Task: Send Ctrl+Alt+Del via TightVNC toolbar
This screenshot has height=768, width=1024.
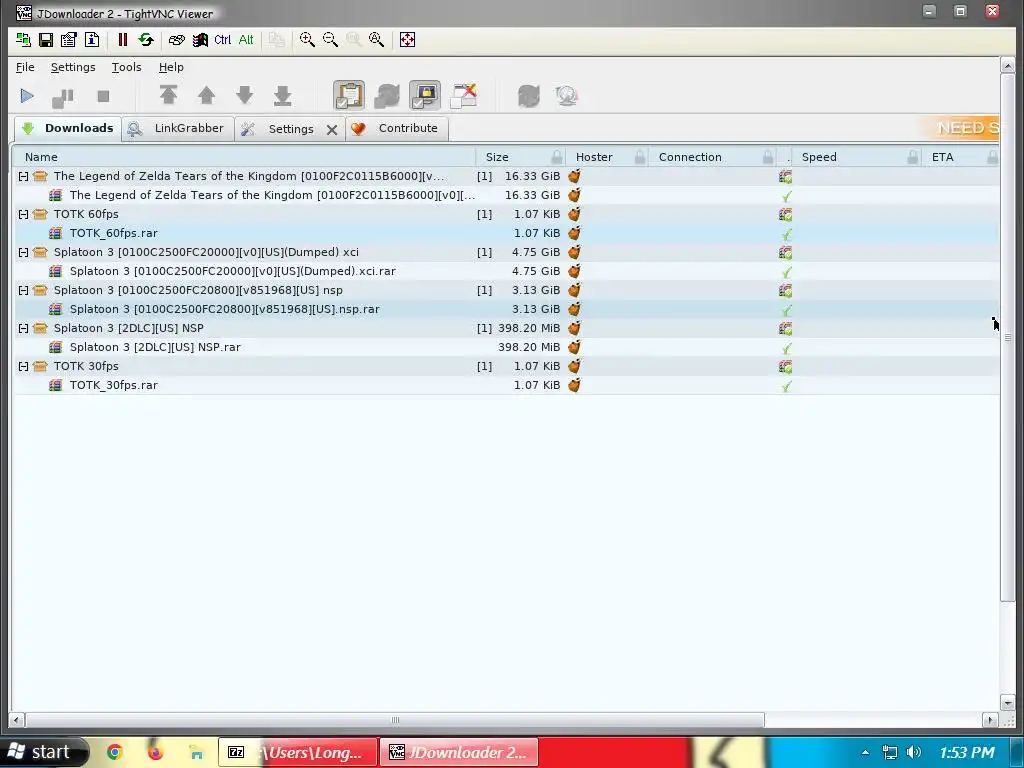Action: click(176, 40)
